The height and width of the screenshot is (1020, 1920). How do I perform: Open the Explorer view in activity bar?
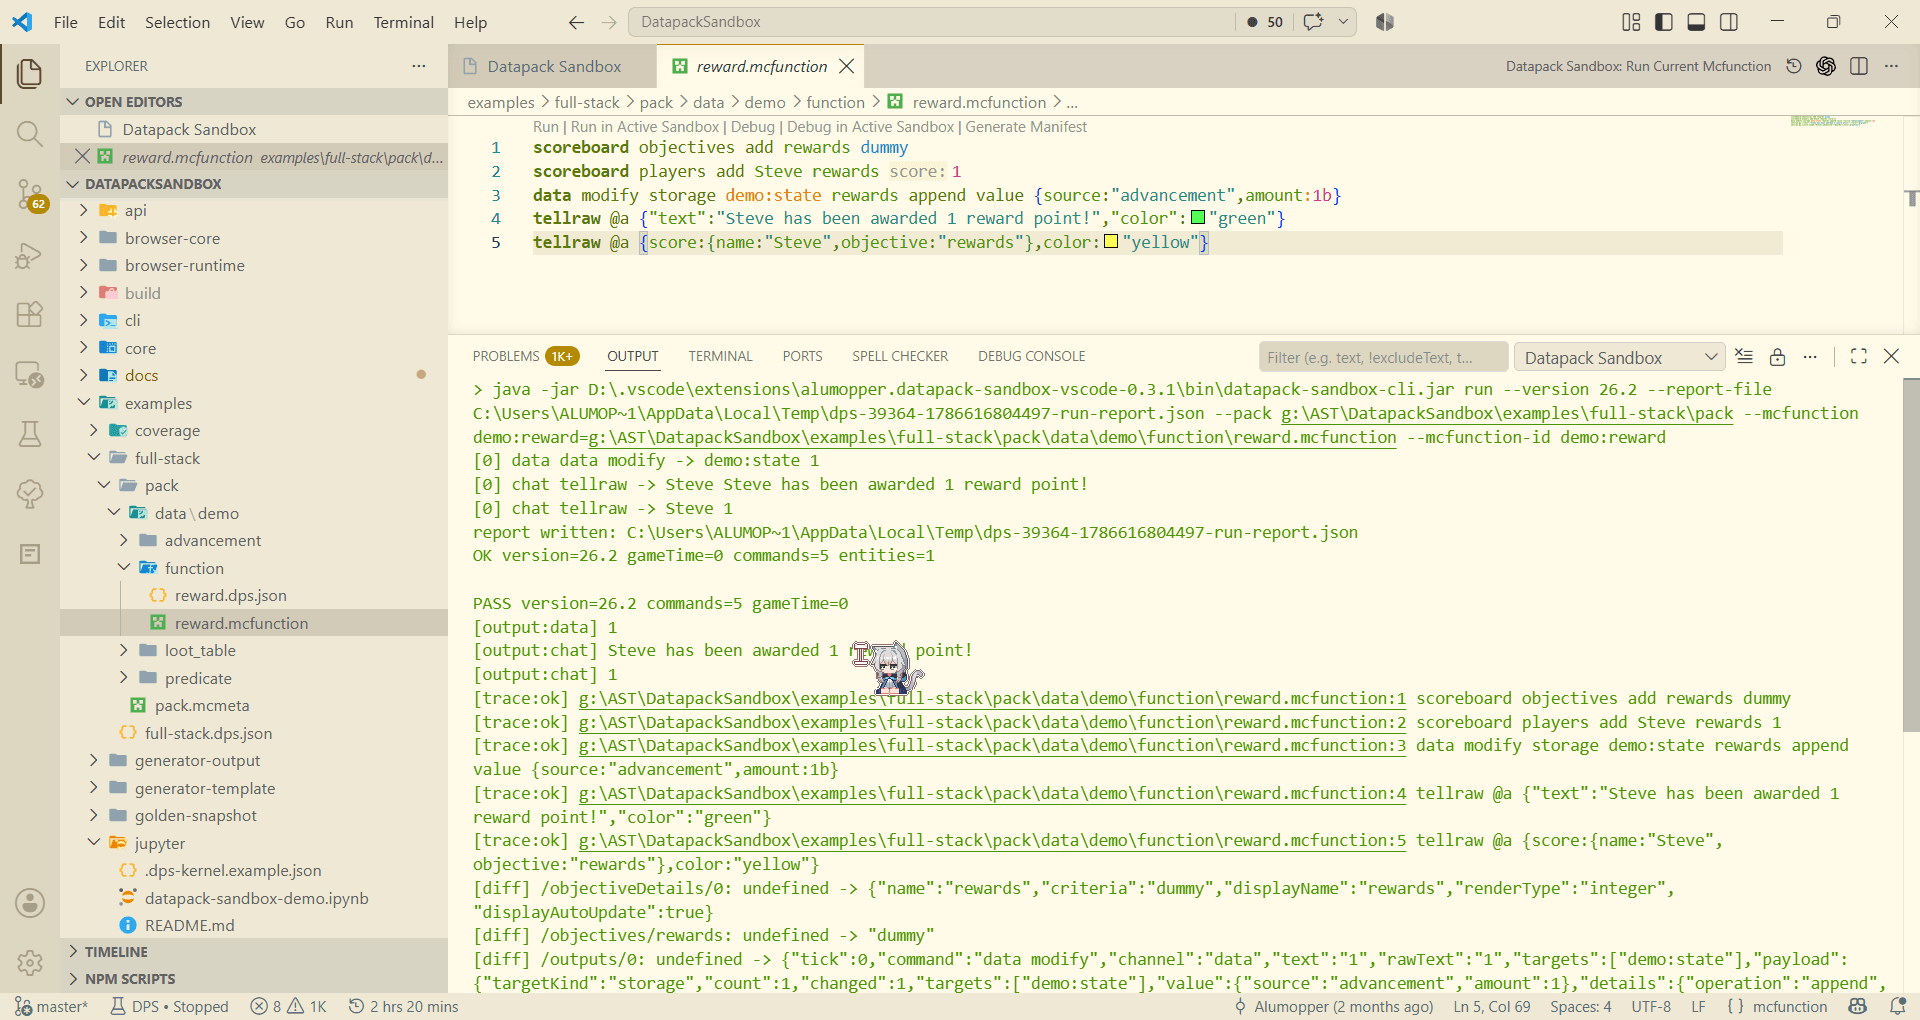[x=30, y=73]
